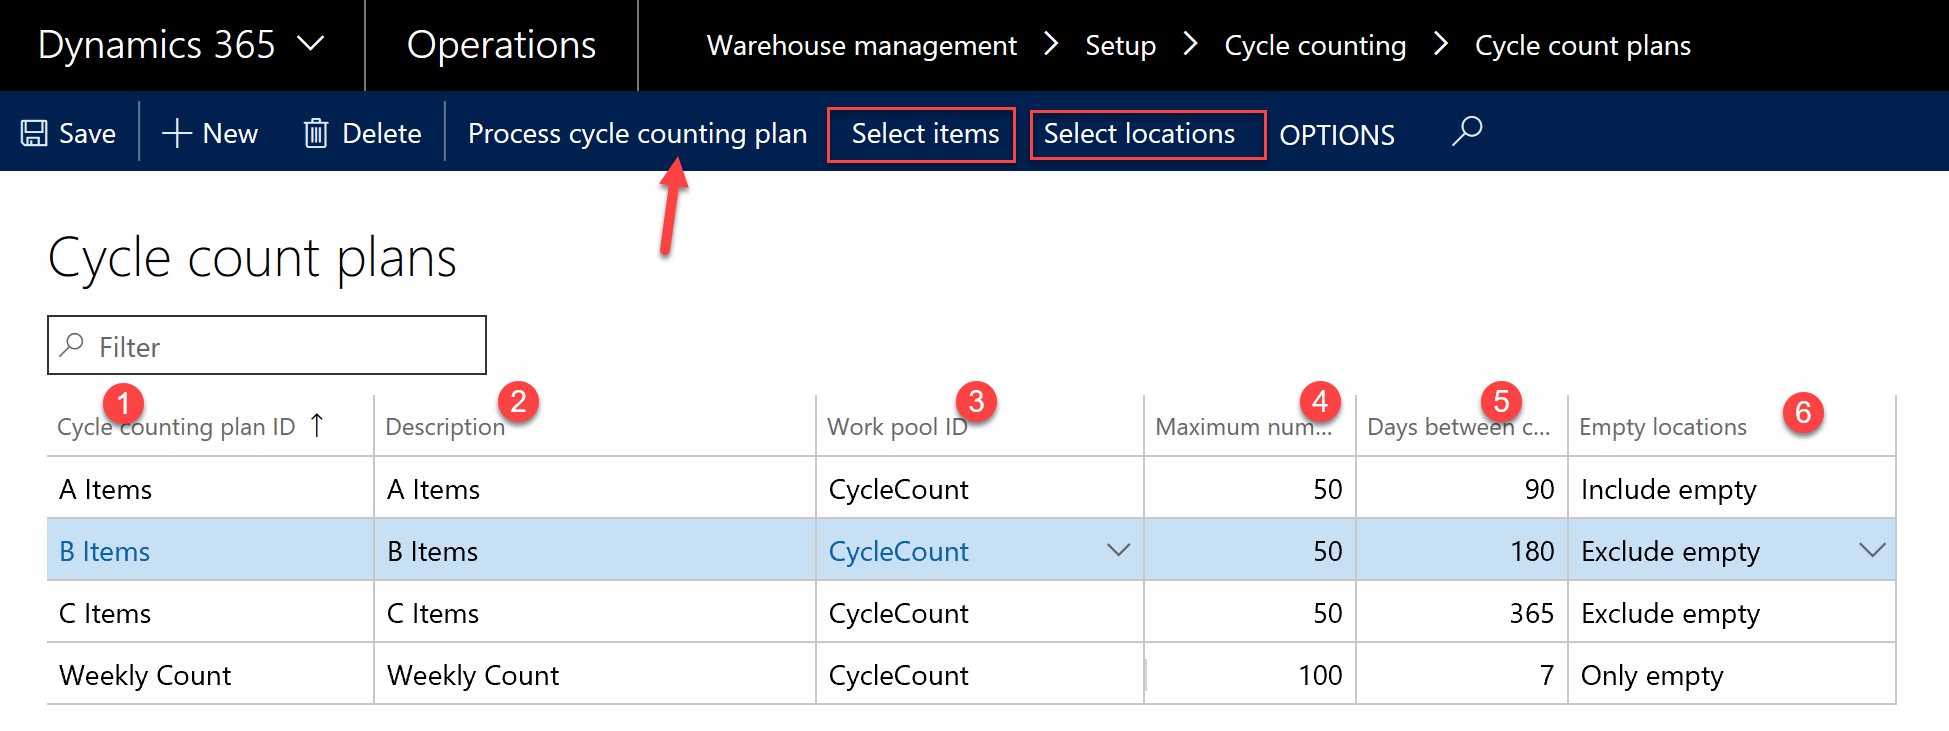The height and width of the screenshot is (731, 1949).
Task: Open the OPTIONS tab
Action: click(x=1336, y=135)
